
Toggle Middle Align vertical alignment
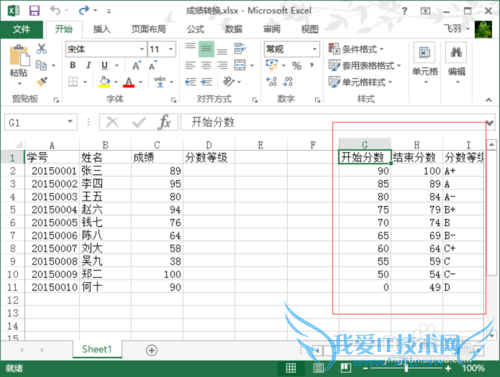tap(206, 49)
